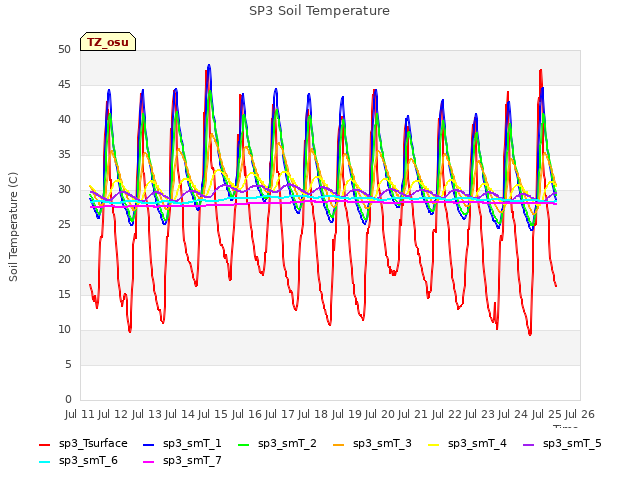Toggle sp3_Tsurface legend entry
This screenshot has width=640, height=480.
[x=83, y=444]
